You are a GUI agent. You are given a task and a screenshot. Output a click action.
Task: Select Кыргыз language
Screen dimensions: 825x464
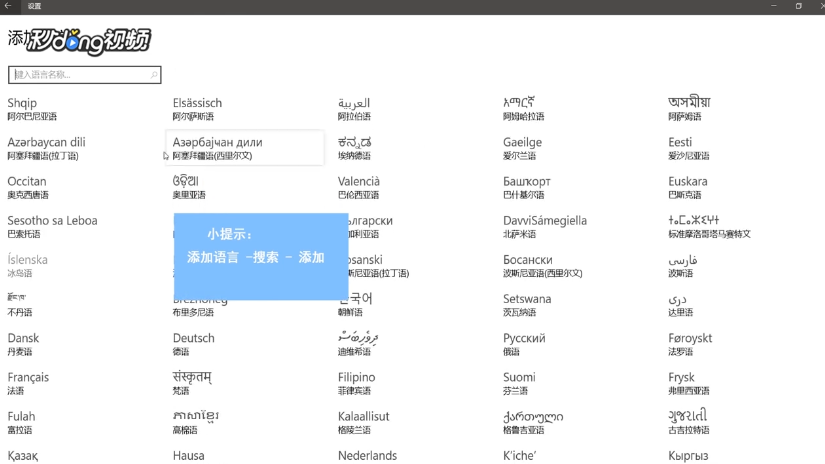[688, 456]
